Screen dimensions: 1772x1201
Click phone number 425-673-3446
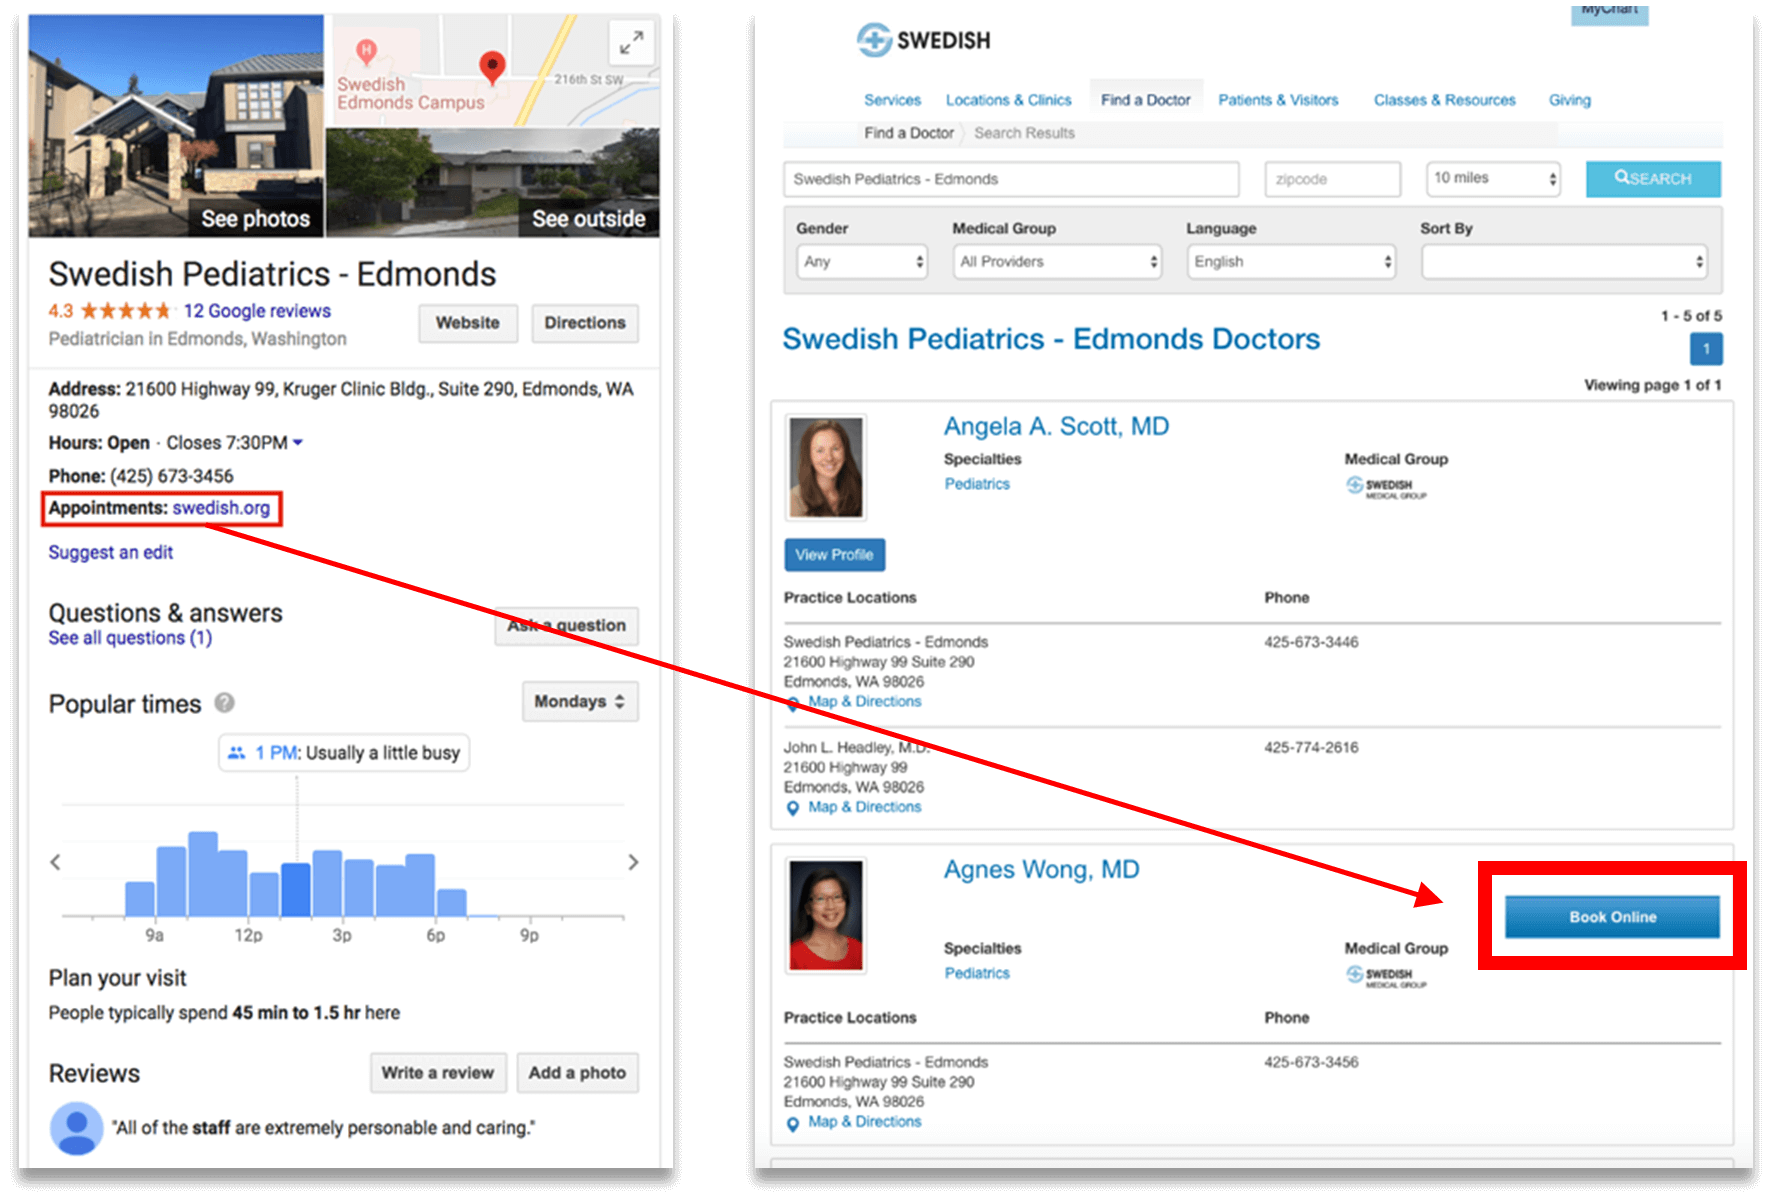tap(1311, 642)
